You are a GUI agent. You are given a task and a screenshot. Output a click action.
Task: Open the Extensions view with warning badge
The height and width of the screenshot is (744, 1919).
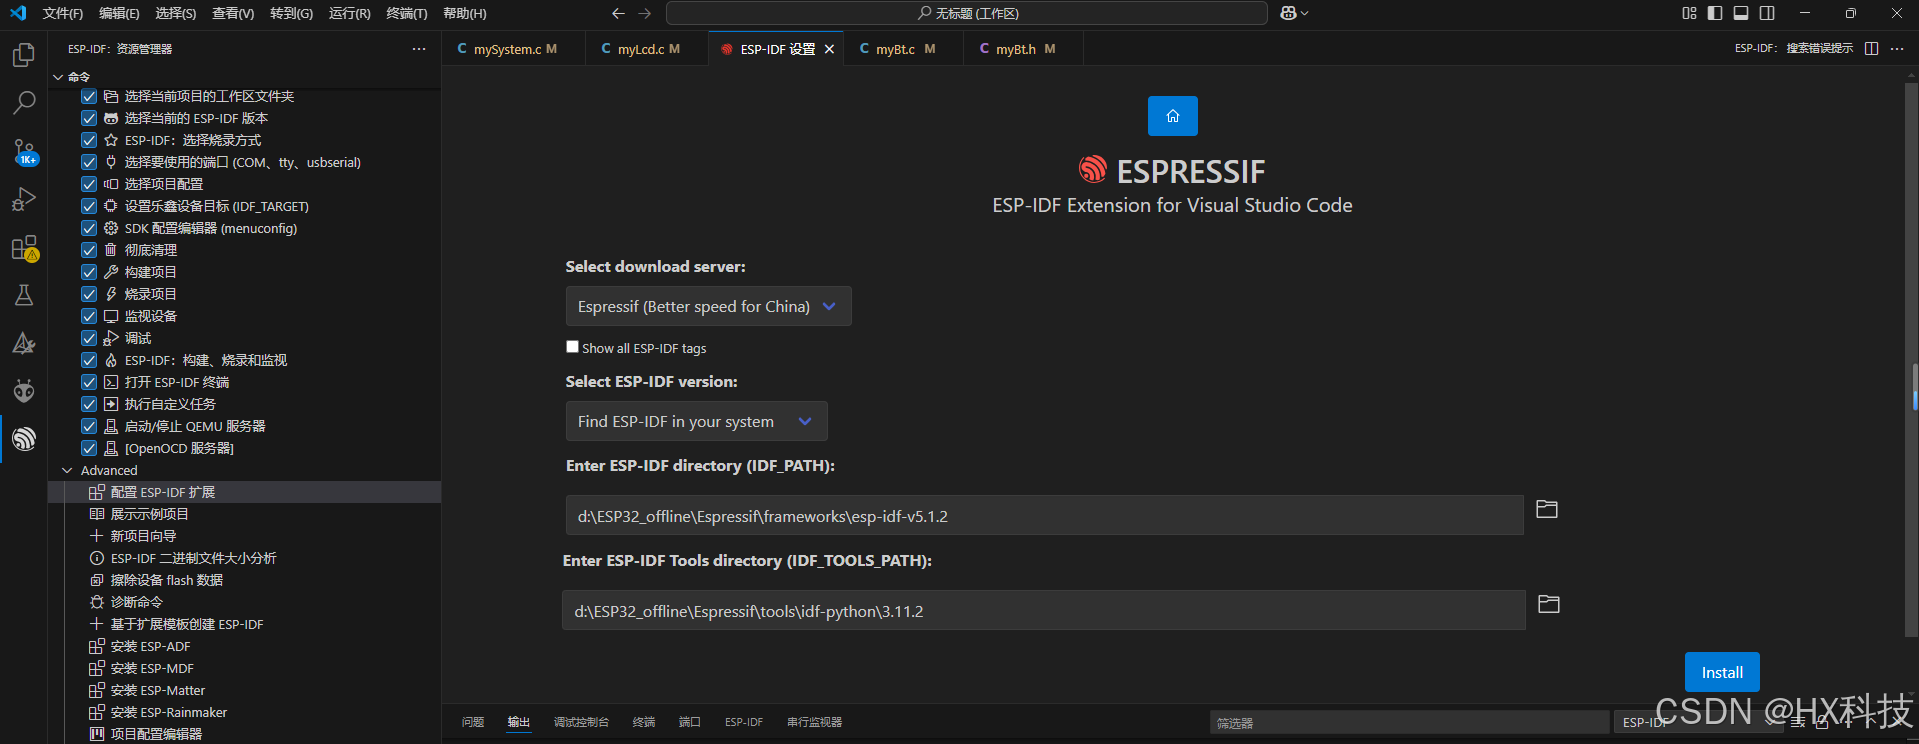point(24,248)
